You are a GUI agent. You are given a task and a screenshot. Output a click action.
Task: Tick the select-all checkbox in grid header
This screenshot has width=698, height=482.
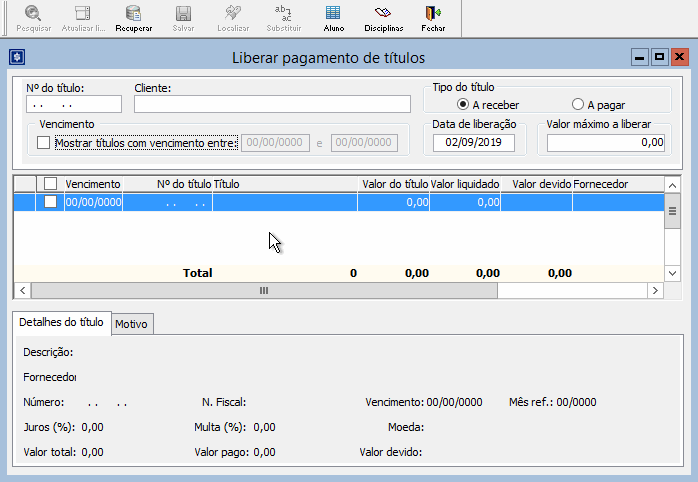coord(50,184)
